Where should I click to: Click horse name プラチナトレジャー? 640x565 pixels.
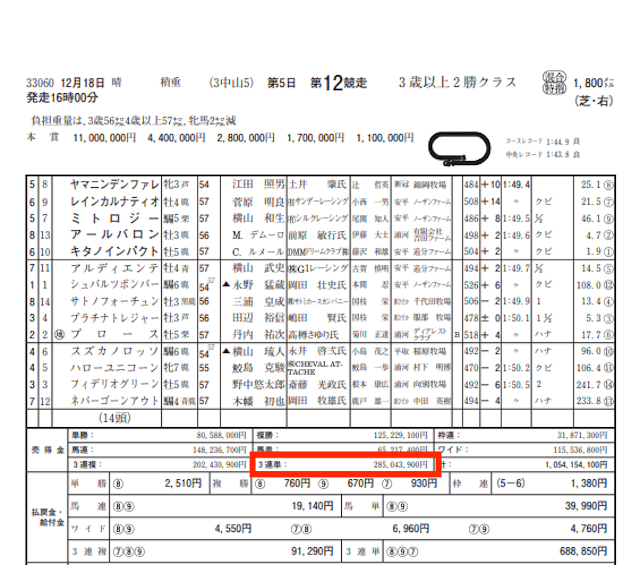[x=114, y=318]
